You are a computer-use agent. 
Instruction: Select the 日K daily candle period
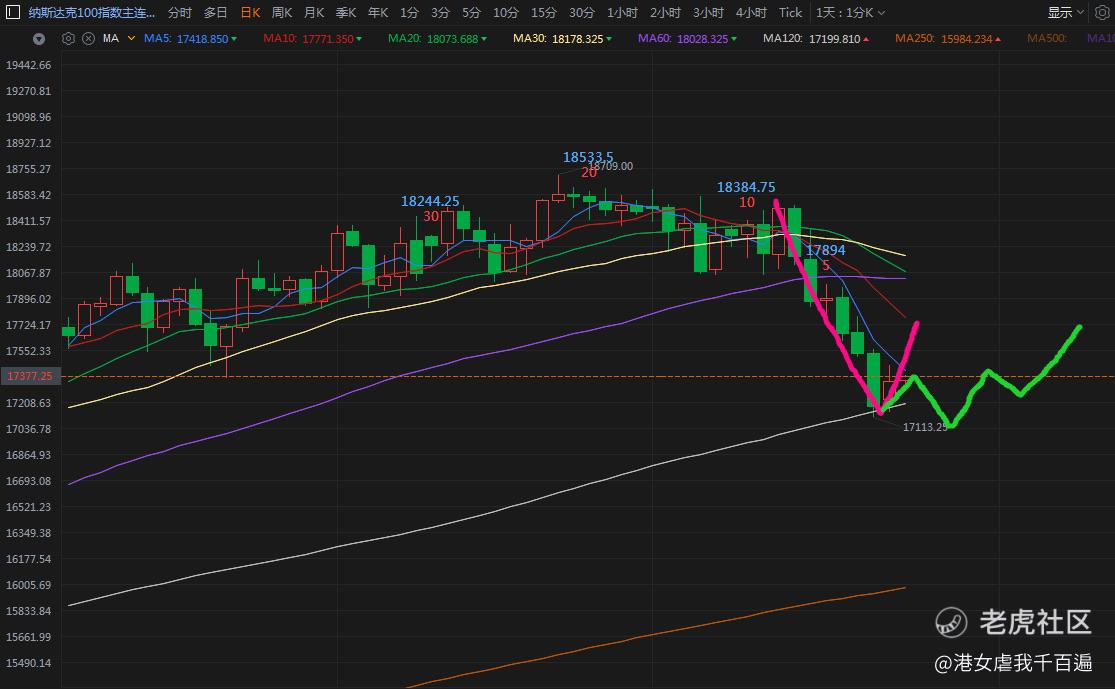coord(250,13)
